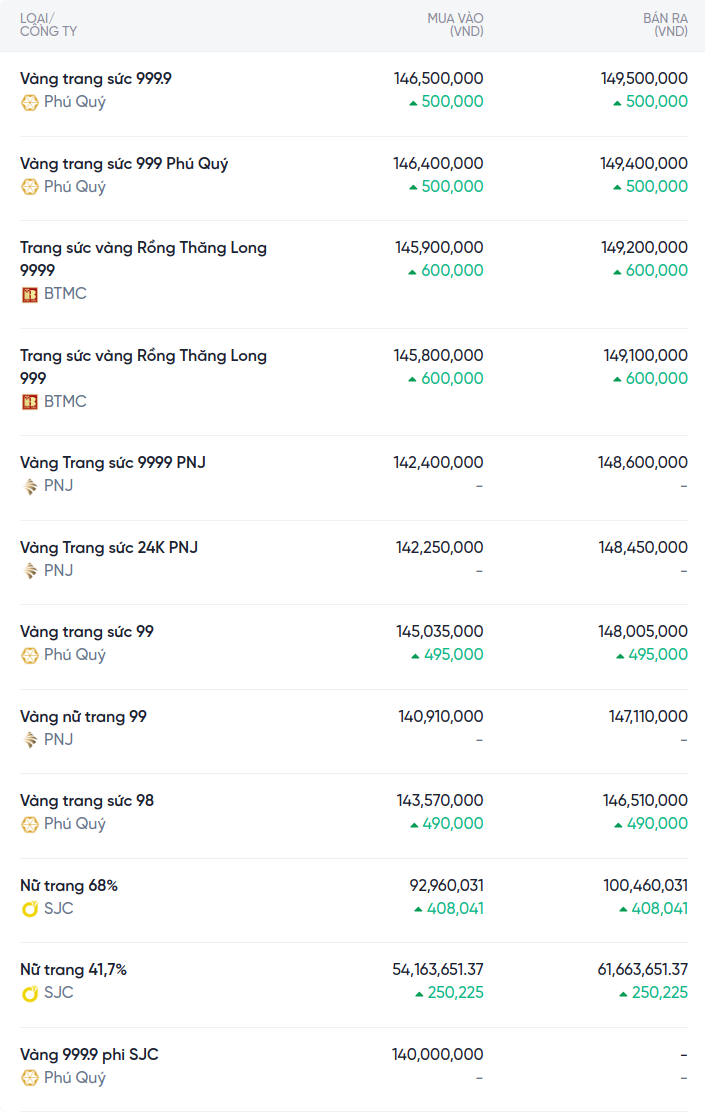Click Phú Quý logo under Vàng 999.9 phi SJC
Image resolution: width=705 pixels, height=1112 pixels.
[x=30, y=1078]
